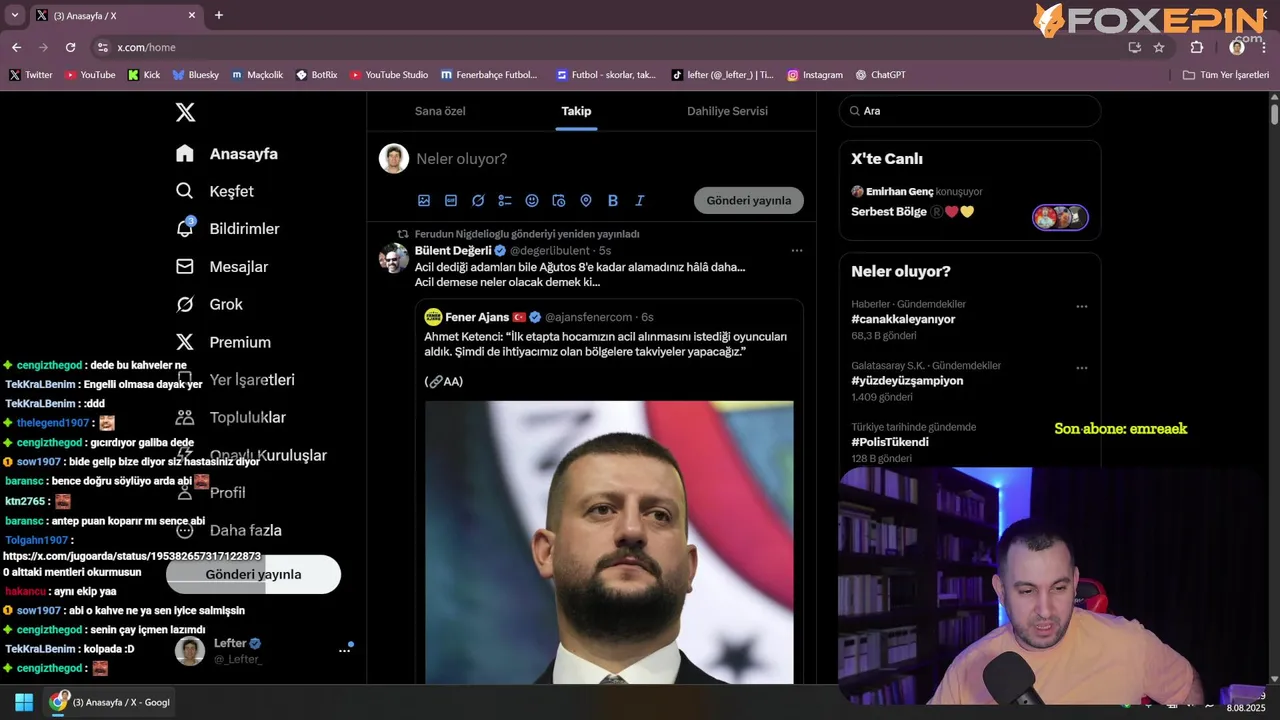Open Ahmet Ketenci photo in post
Image resolution: width=1280 pixels, height=720 pixels.
[609, 542]
